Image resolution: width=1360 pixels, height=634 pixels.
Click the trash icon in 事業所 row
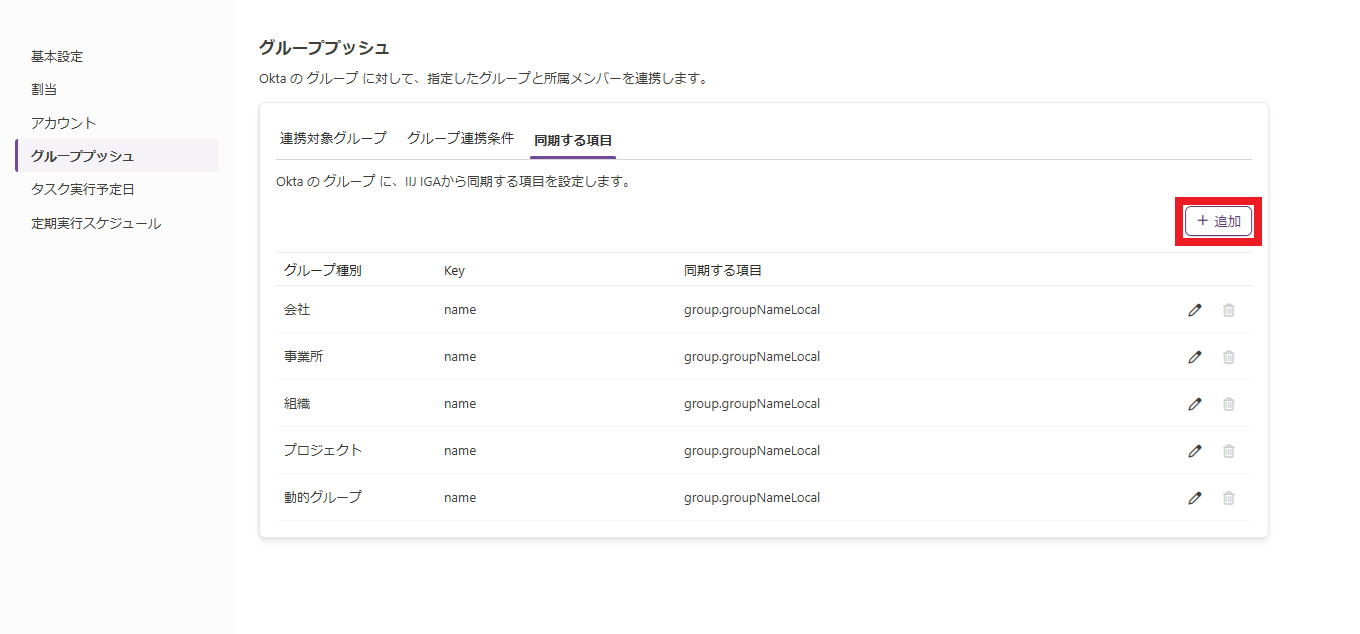(x=1228, y=357)
